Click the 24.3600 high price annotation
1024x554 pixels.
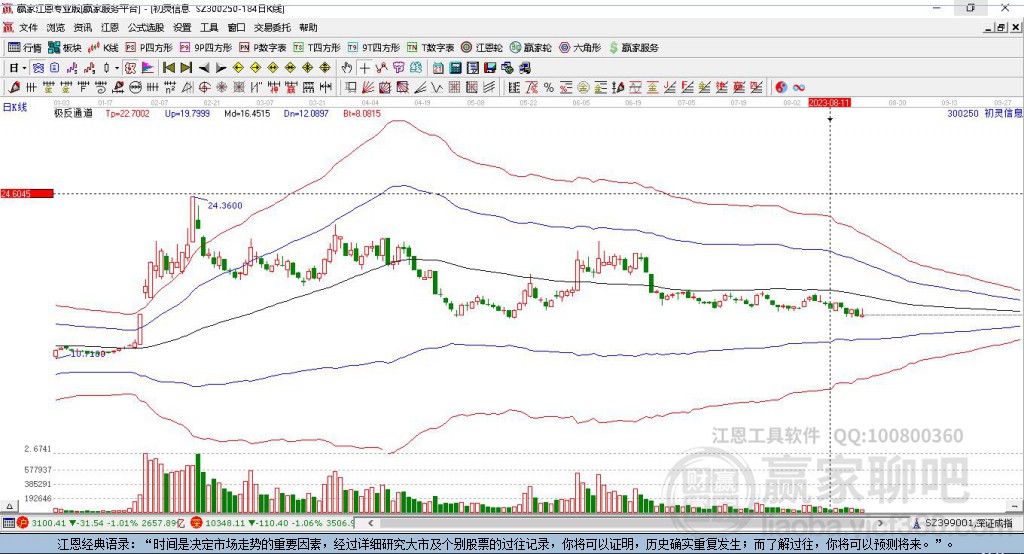225,205
